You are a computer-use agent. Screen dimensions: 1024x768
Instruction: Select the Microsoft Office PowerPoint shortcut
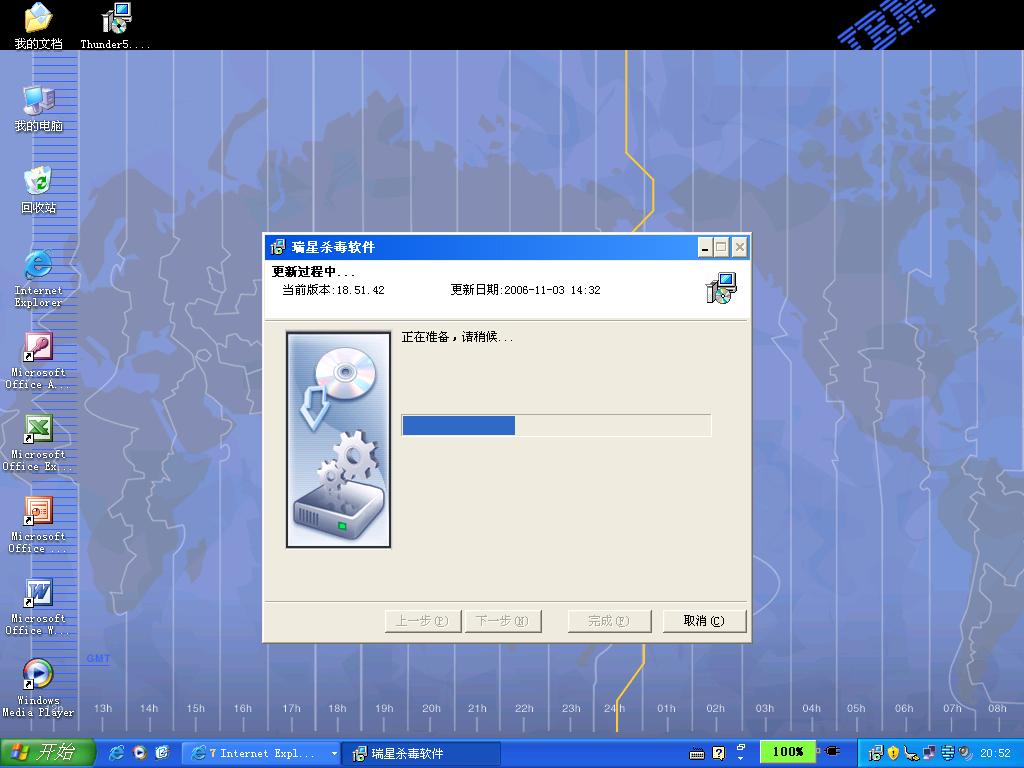[x=39, y=524]
